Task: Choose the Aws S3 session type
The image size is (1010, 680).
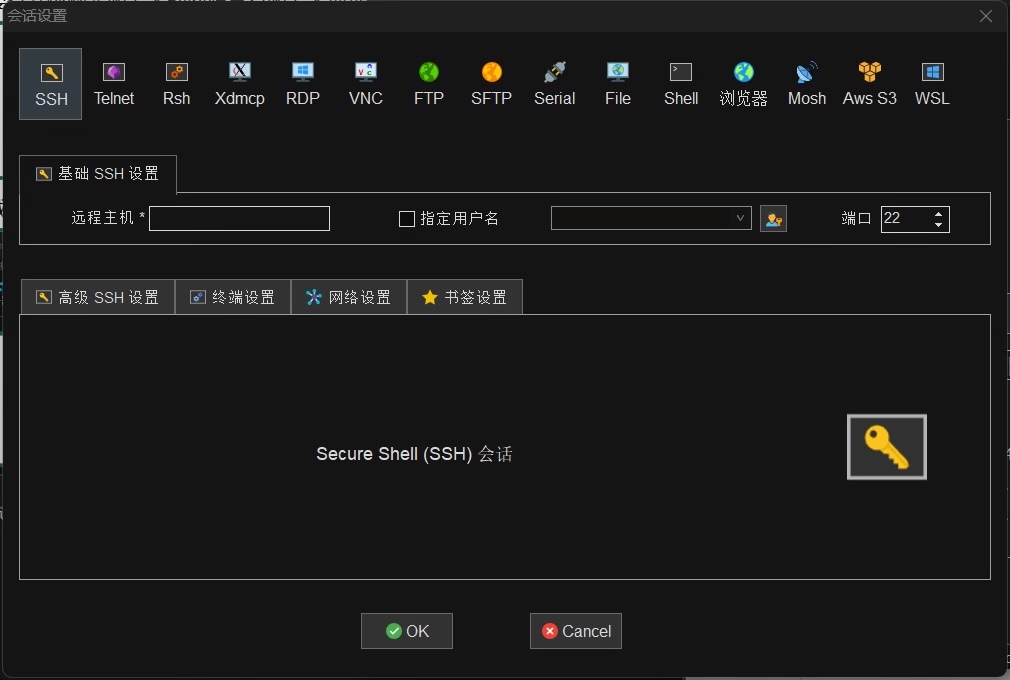Action: point(870,84)
